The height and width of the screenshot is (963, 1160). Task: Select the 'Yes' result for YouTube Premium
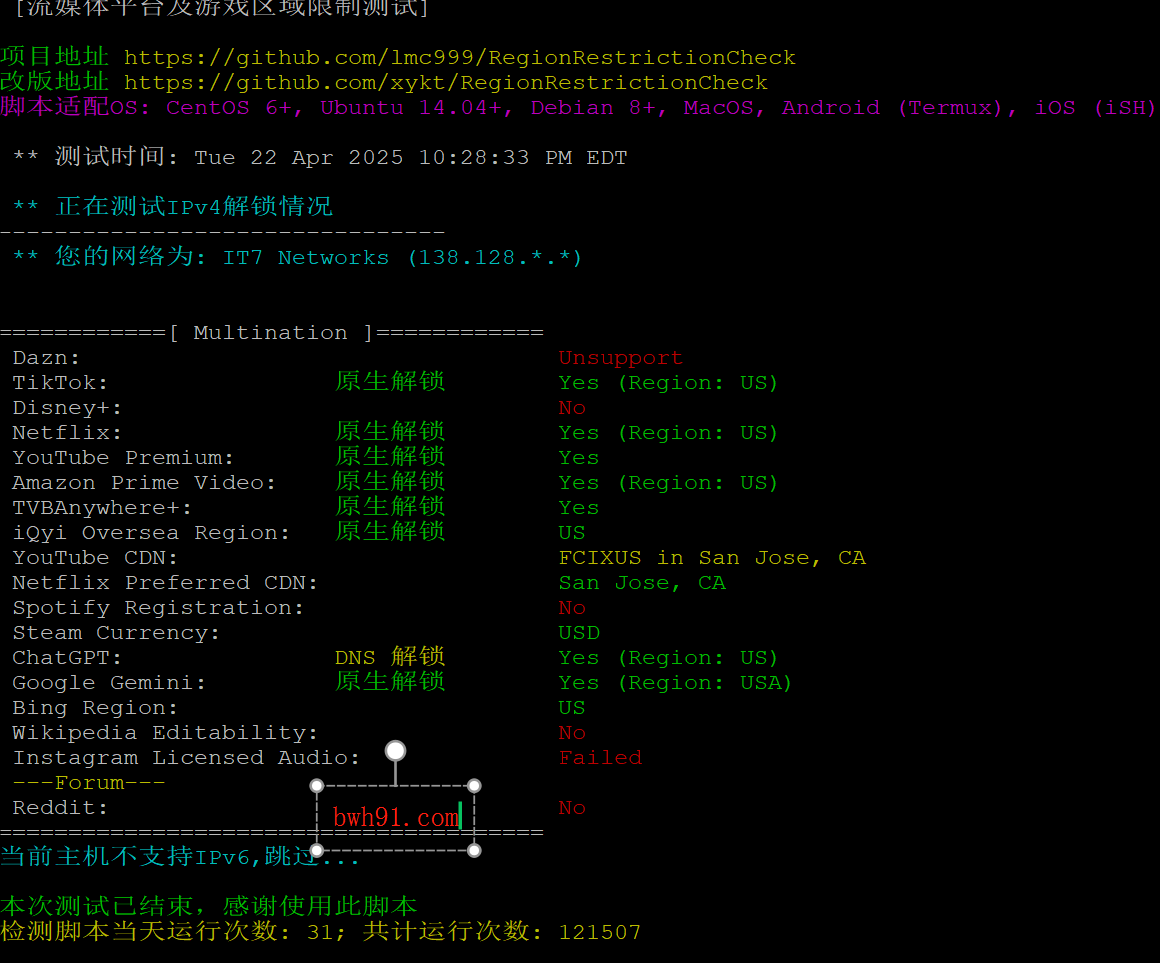pos(579,458)
